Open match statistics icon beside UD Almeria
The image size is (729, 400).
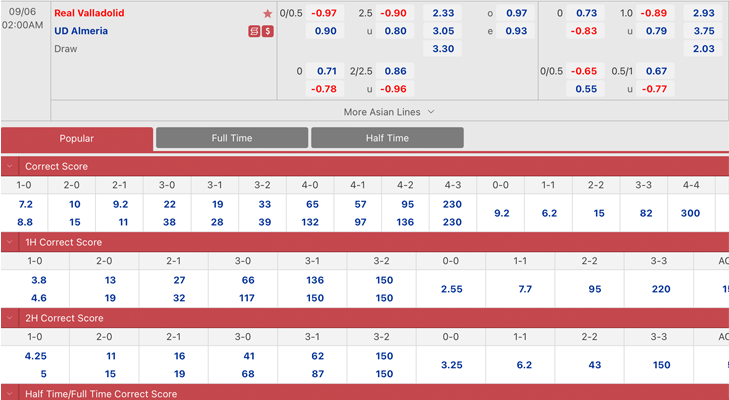pyautogui.click(x=254, y=31)
